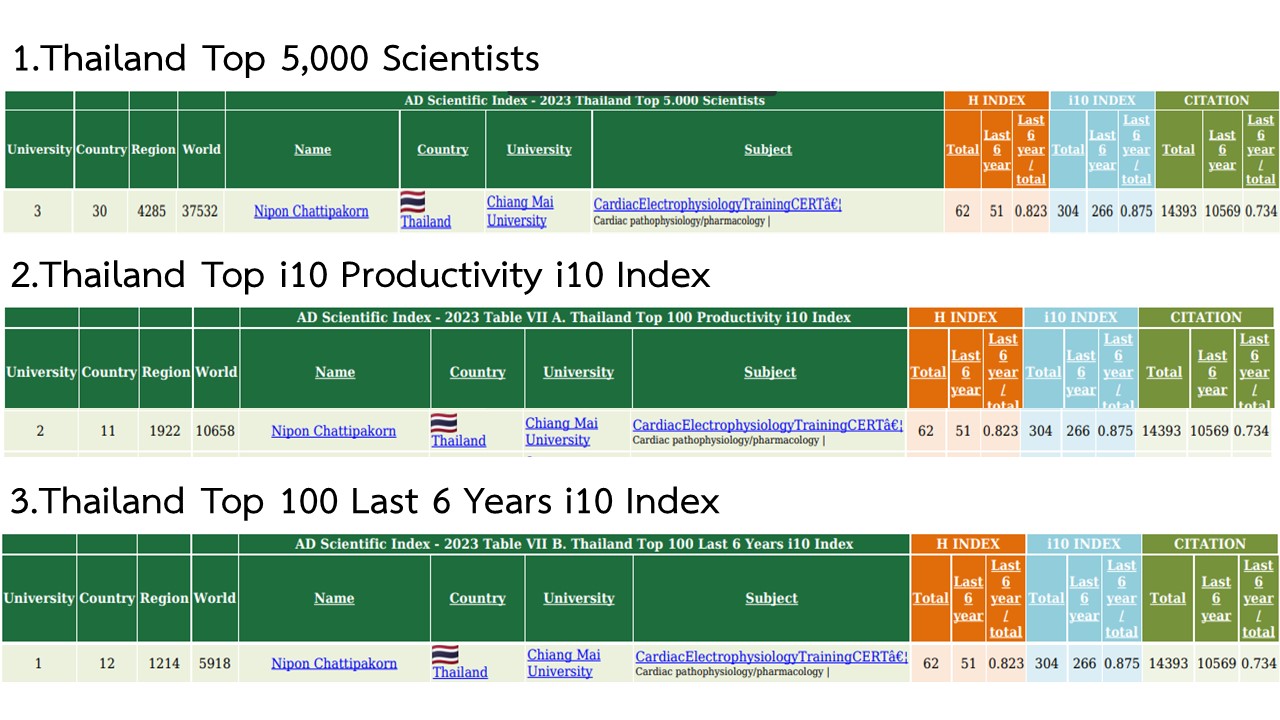The image size is (1280, 720).
Task: Open Nipon Chattipakorn link in Productivity i10 Index table
Action: click(x=334, y=431)
